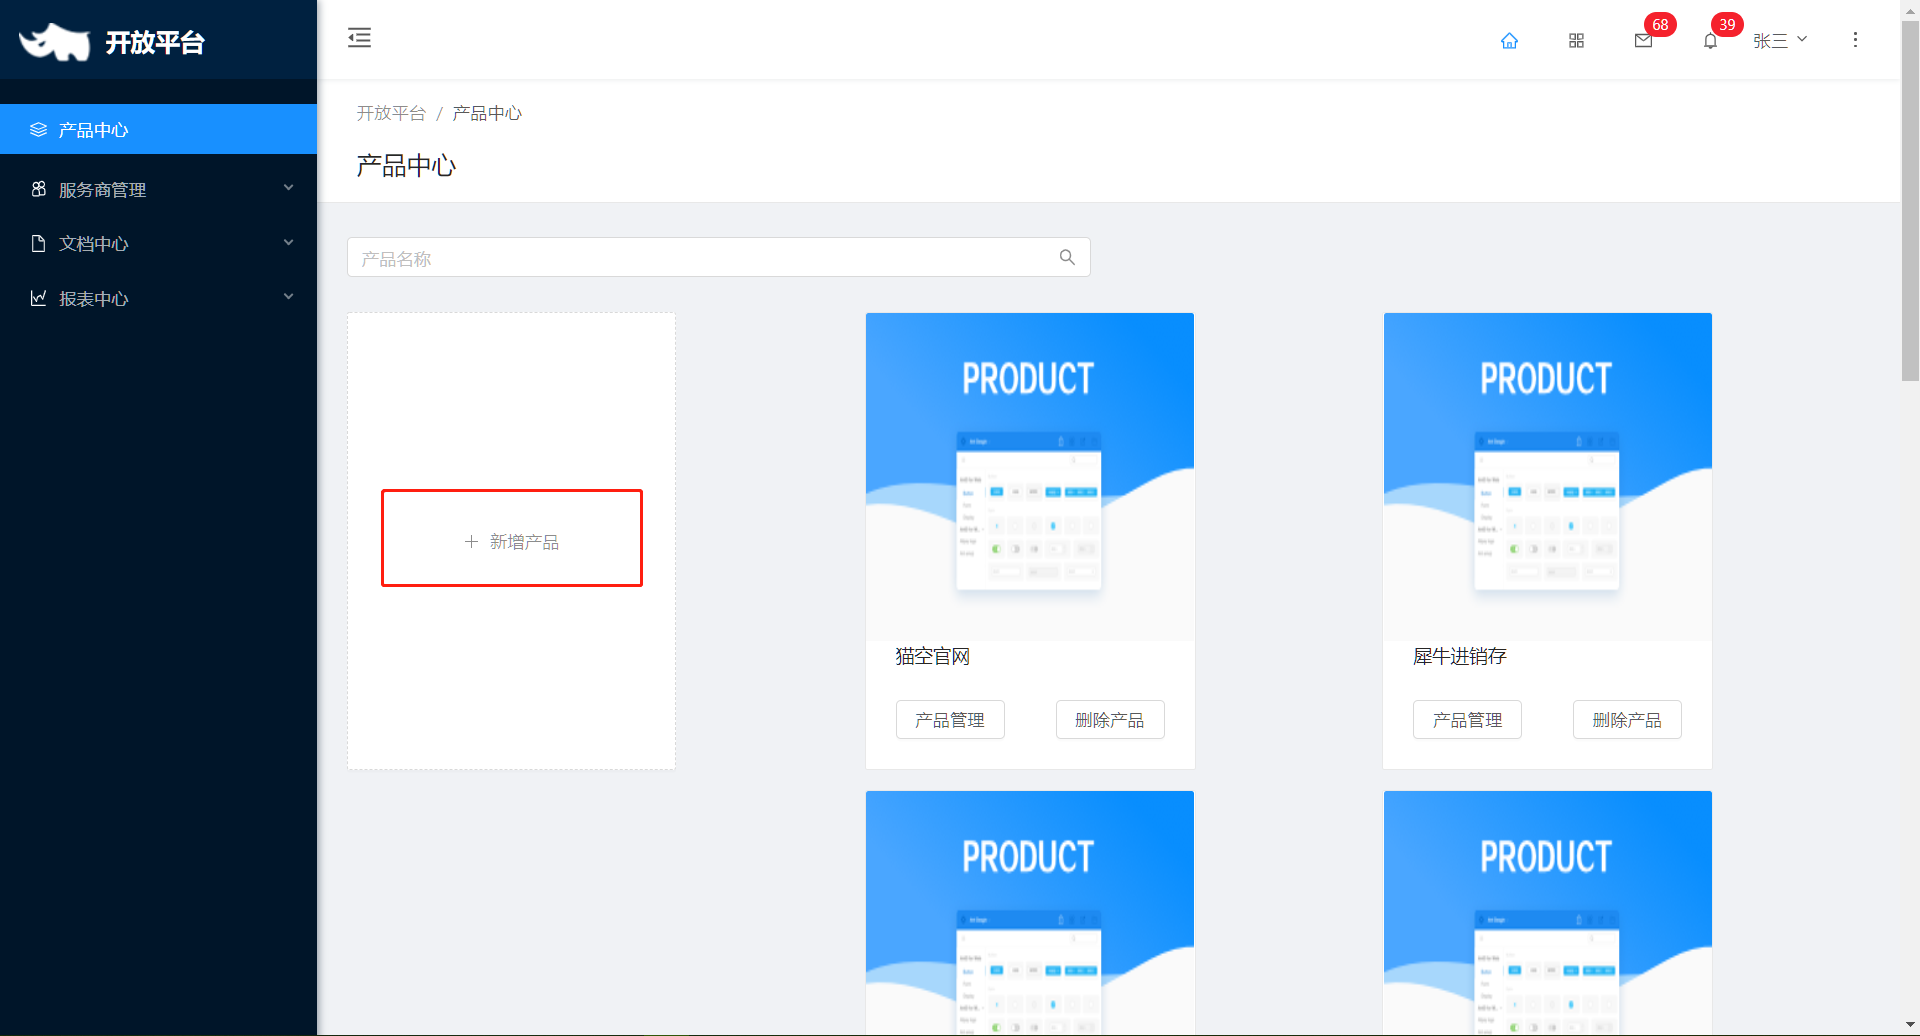Click 删除产品 for 猫空官网

coord(1110,720)
